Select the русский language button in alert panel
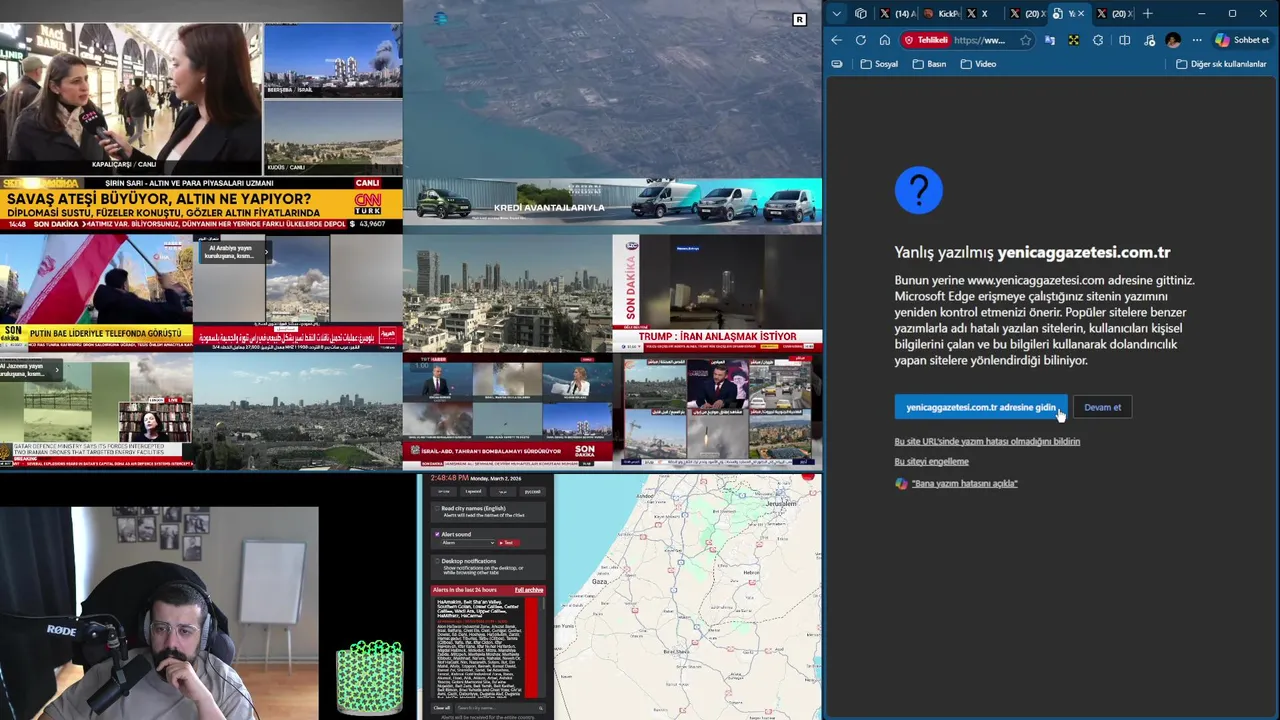Image resolution: width=1280 pixels, height=720 pixels. tap(532, 491)
